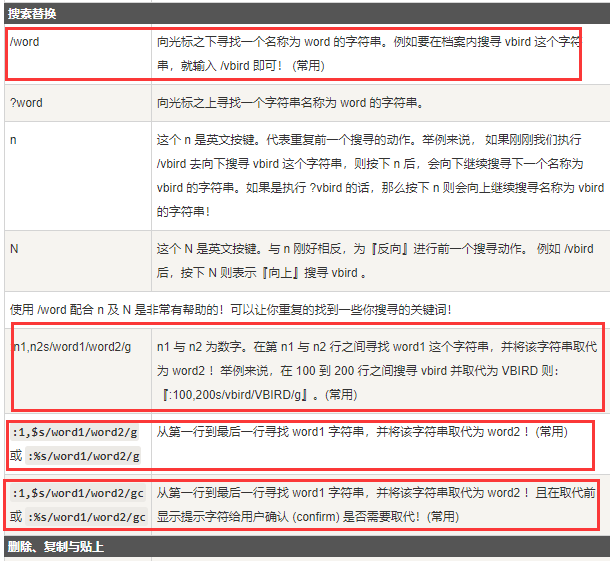Click the description n1 与 n2 为数字

(x=377, y=370)
